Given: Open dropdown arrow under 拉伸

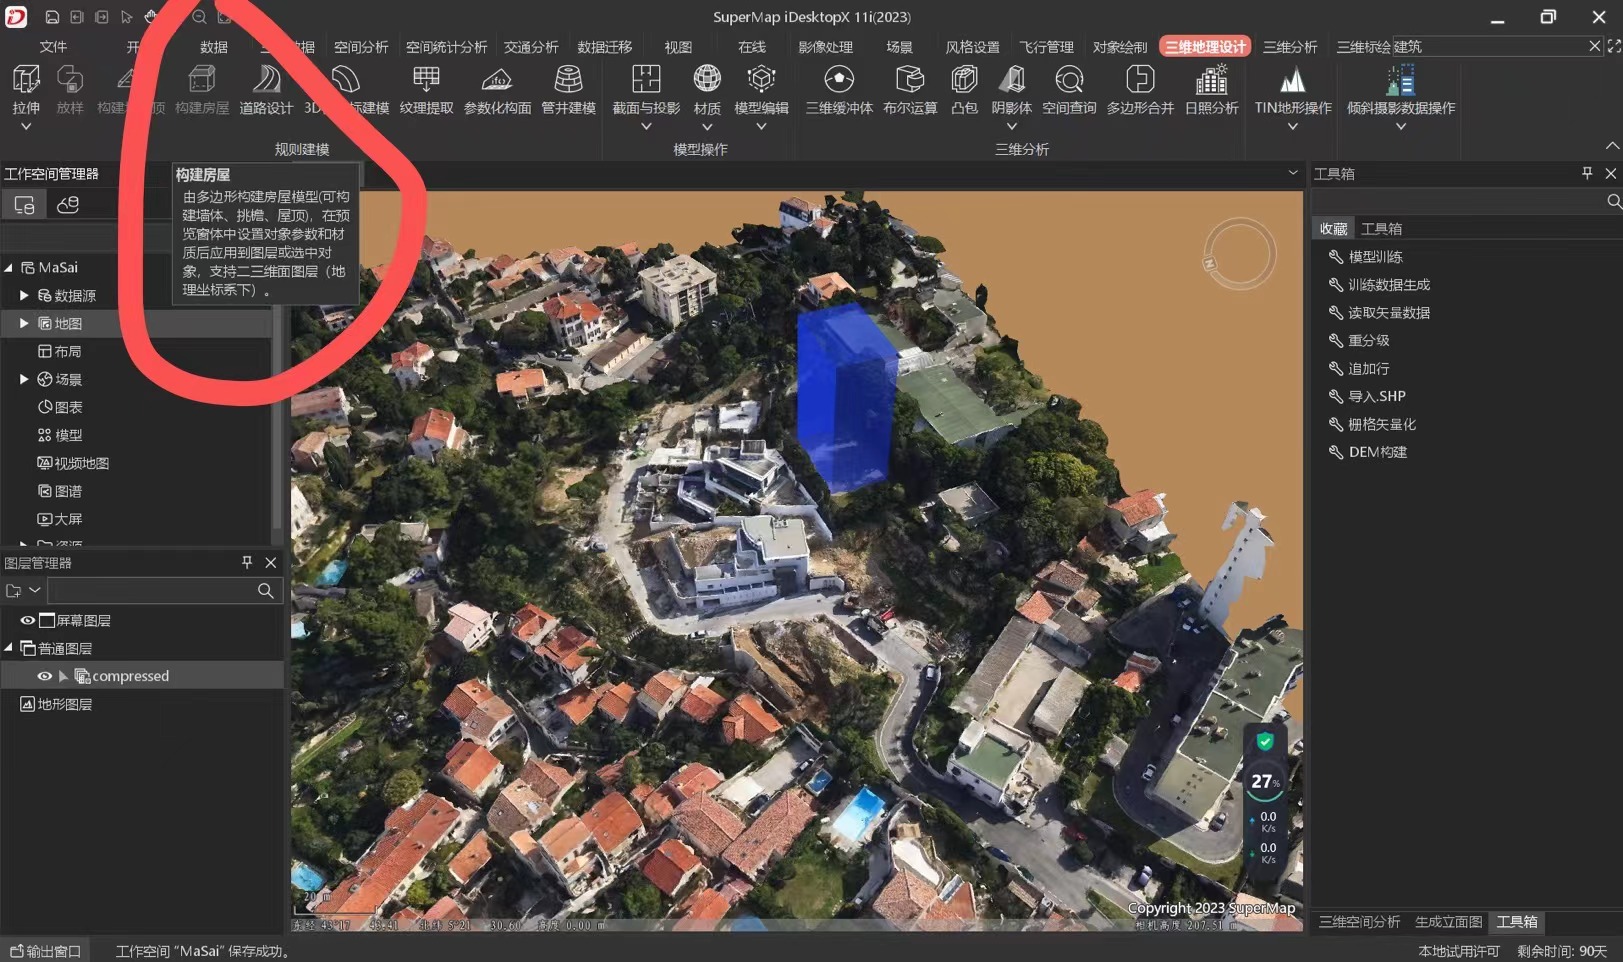Looking at the screenshot, I should (x=26, y=127).
